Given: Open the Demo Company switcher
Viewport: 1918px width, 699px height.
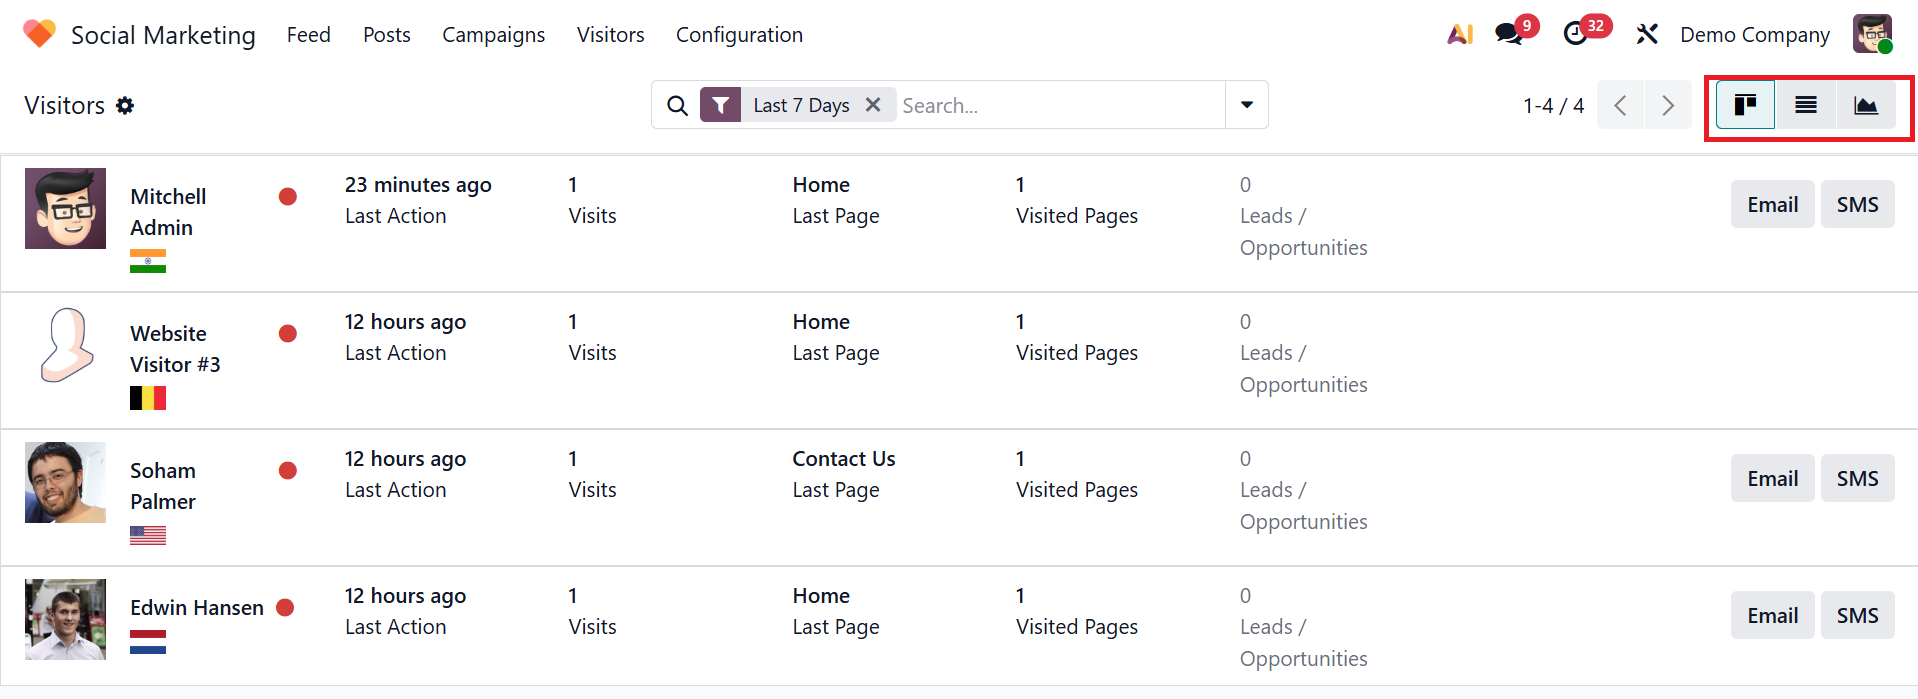Looking at the screenshot, I should (x=1754, y=34).
